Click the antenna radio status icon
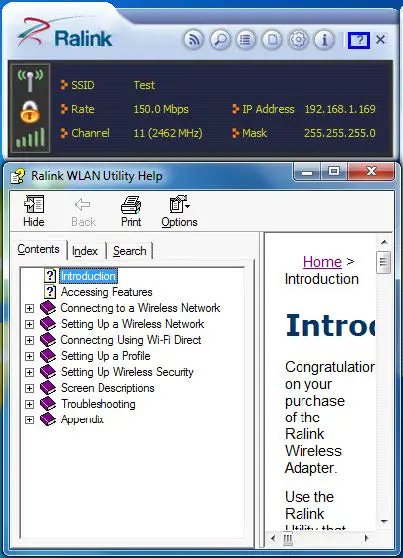This screenshot has width=403, height=558. (x=30, y=80)
